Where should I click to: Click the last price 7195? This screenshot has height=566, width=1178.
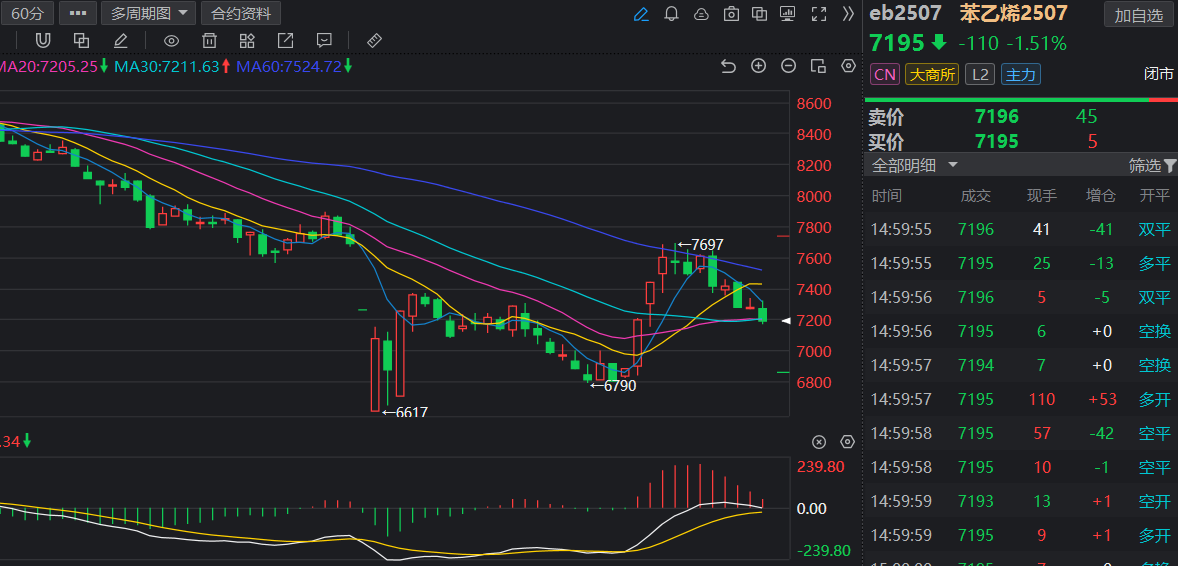coord(897,43)
